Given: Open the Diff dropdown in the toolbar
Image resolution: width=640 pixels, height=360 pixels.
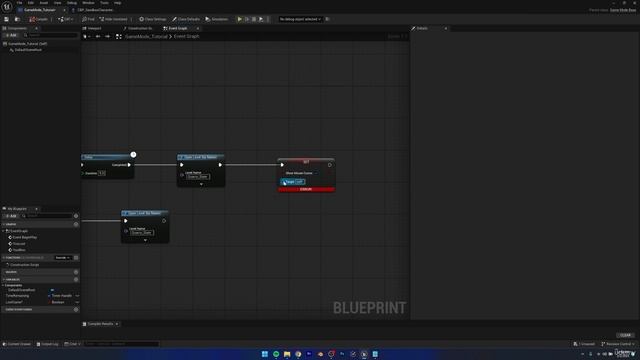Looking at the screenshot, I should pos(66,19).
